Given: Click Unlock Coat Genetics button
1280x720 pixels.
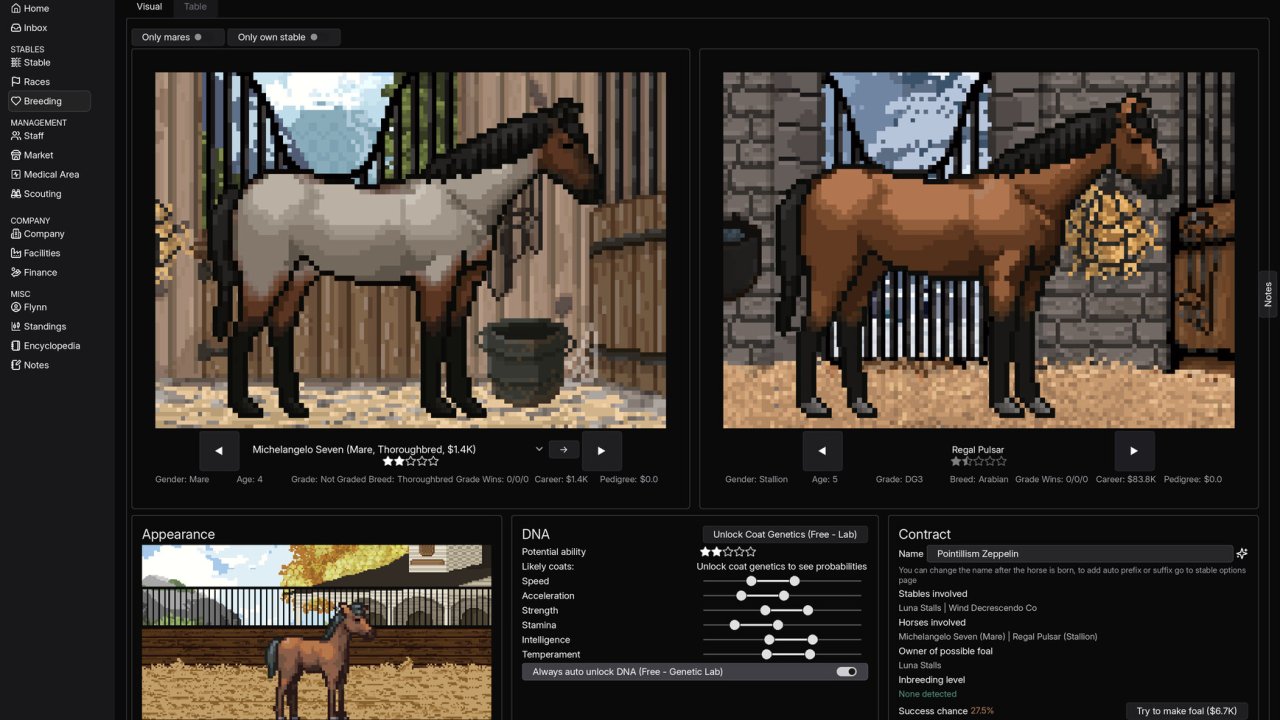Looking at the screenshot, I should pyautogui.click(x=784, y=534).
